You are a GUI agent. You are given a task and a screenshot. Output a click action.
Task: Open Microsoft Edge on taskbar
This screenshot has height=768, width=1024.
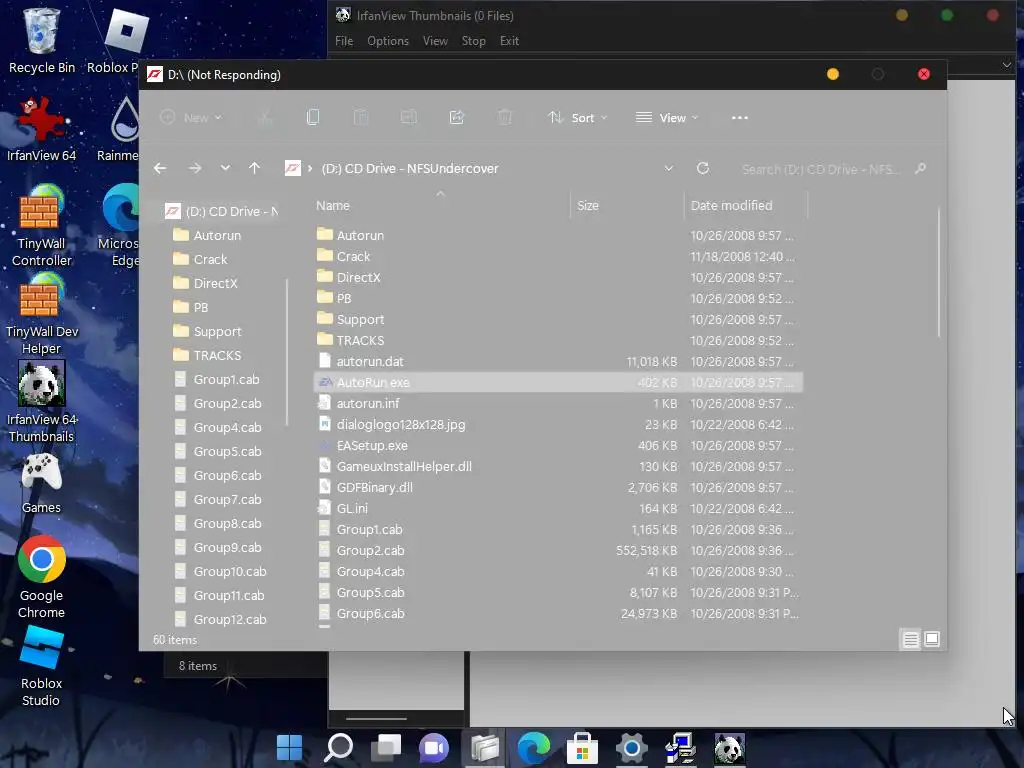534,748
